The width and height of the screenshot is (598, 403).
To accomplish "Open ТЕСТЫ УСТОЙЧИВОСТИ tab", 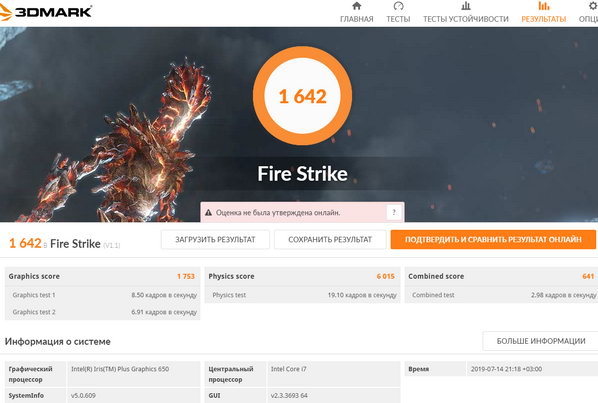I will pyautogui.click(x=466, y=19).
